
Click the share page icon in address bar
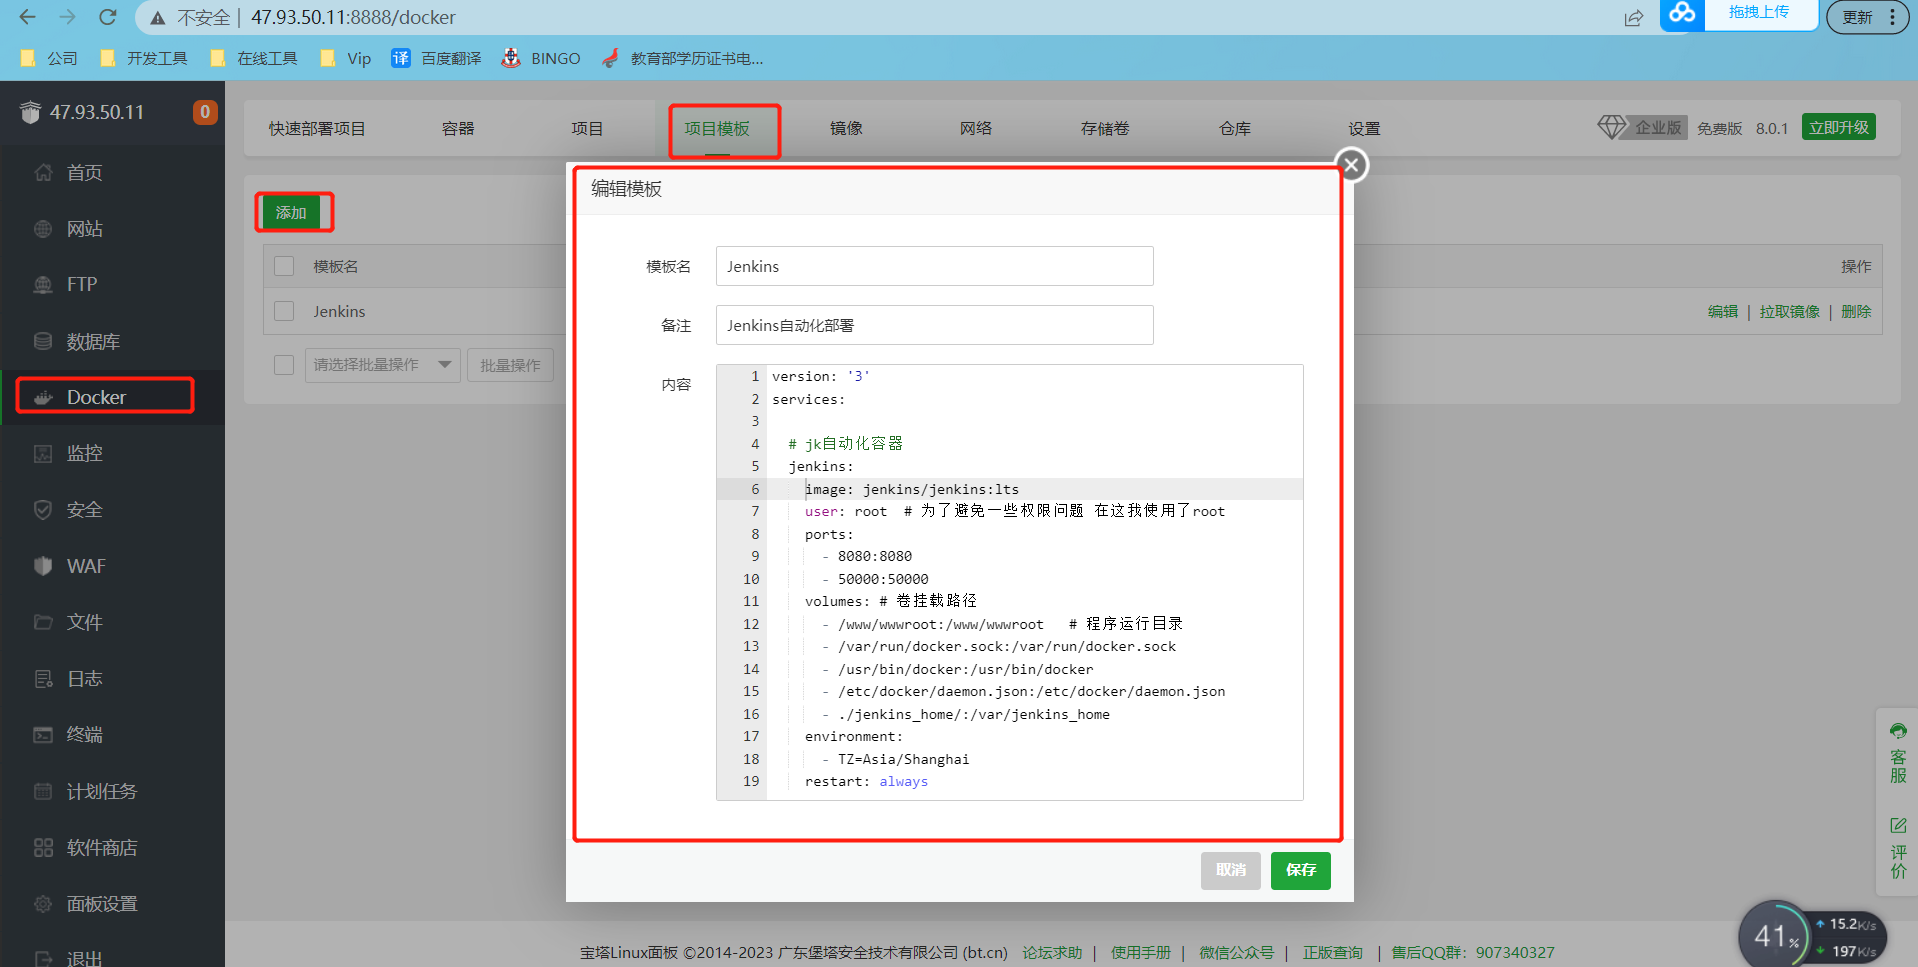(1634, 17)
